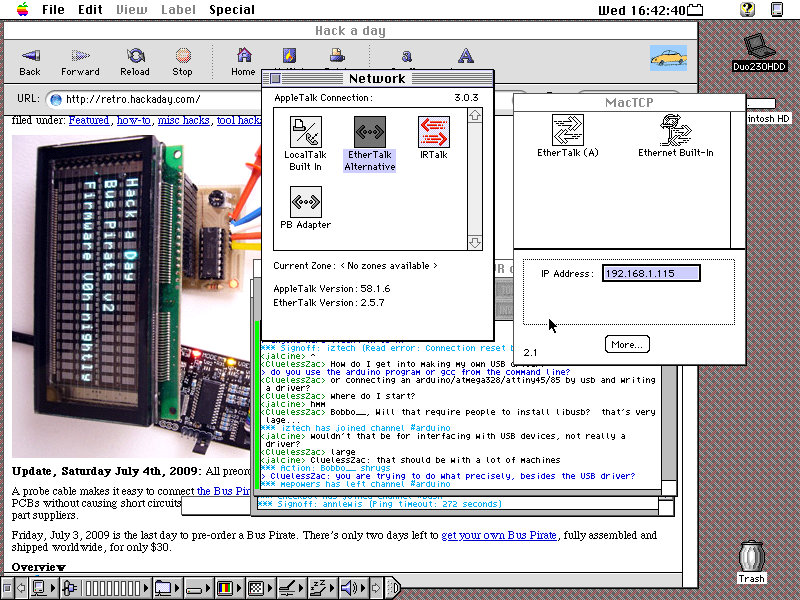Reload the Hack a day page

135,62
